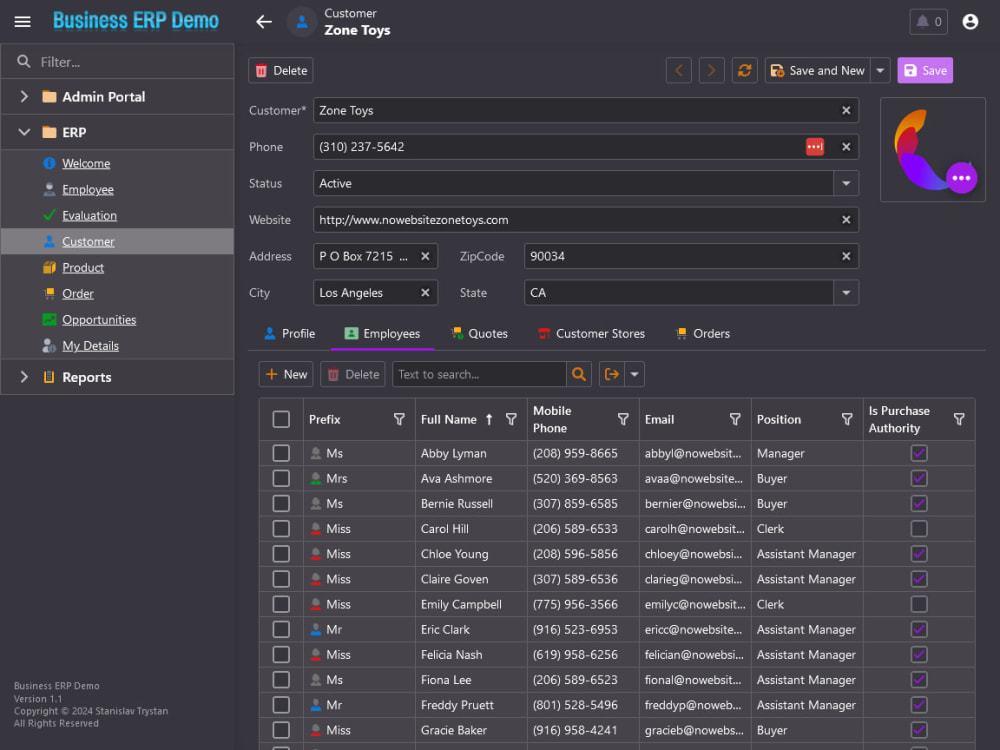Clear the Customer name field
The image size is (1000, 750).
coord(846,110)
